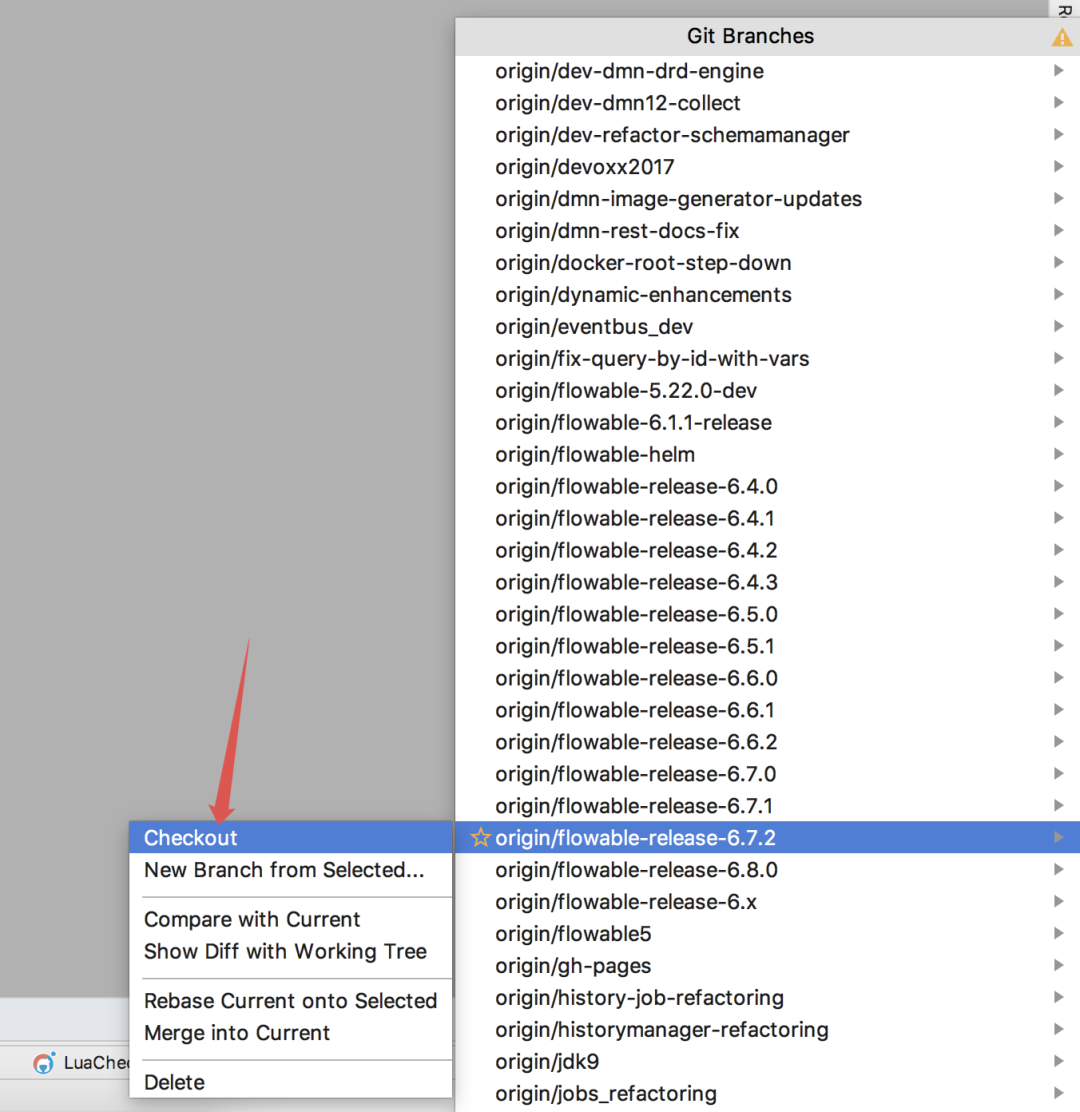
Task: Expand submenu arrow for origin/devoxx2017
Action: (1058, 166)
